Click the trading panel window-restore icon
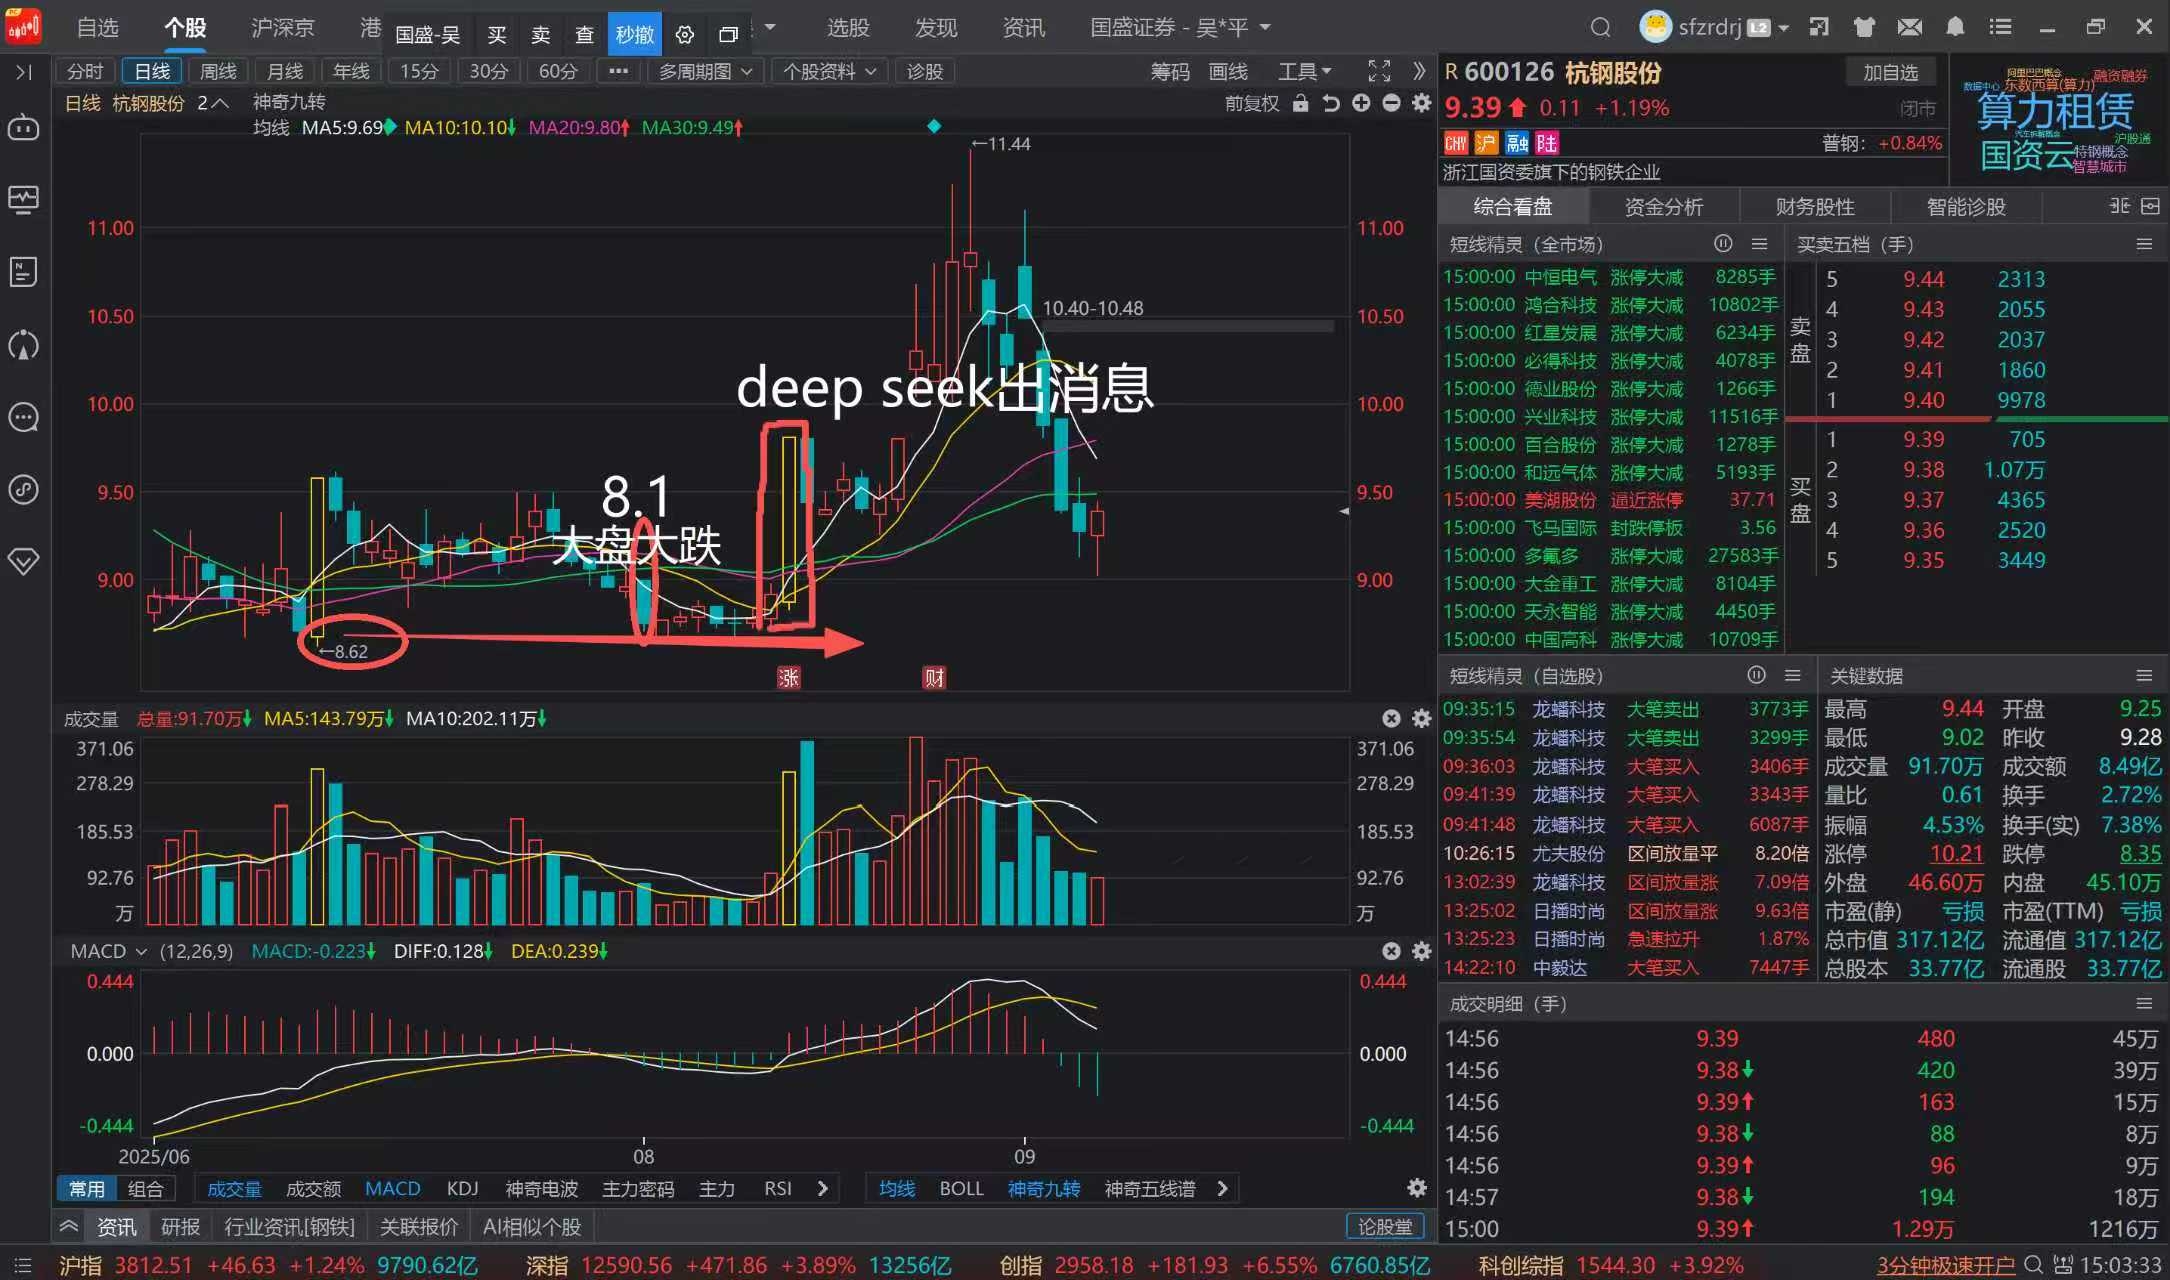This screenshot has height=1280, width=2170. [729, 35]
